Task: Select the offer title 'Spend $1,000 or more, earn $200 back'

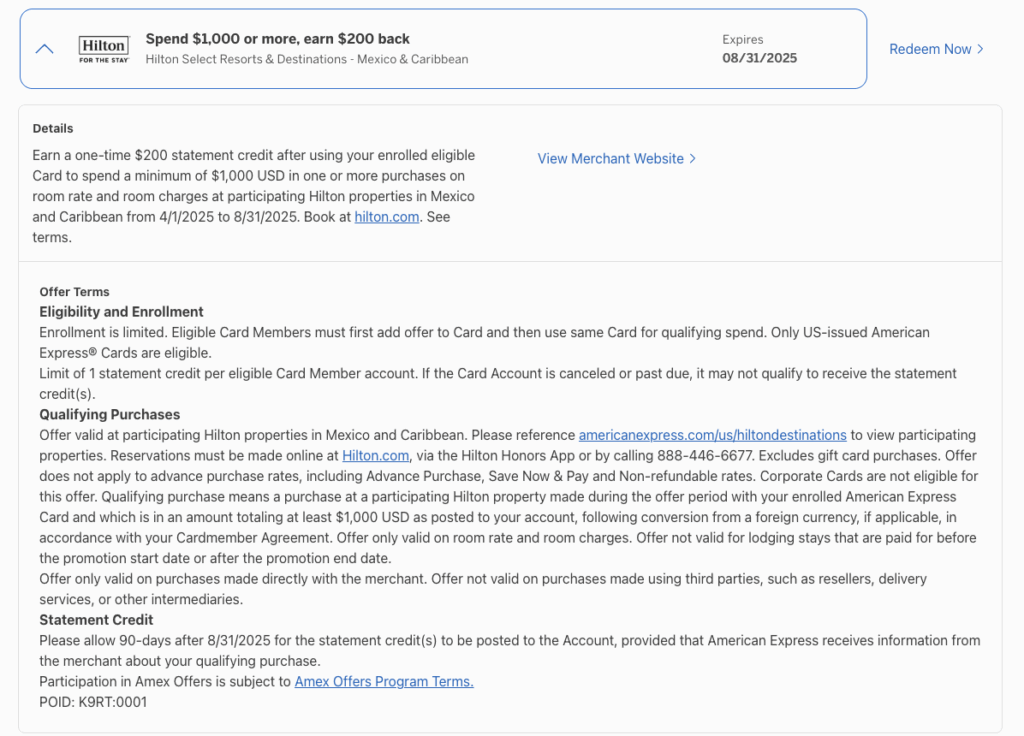Action: point(278,39)
